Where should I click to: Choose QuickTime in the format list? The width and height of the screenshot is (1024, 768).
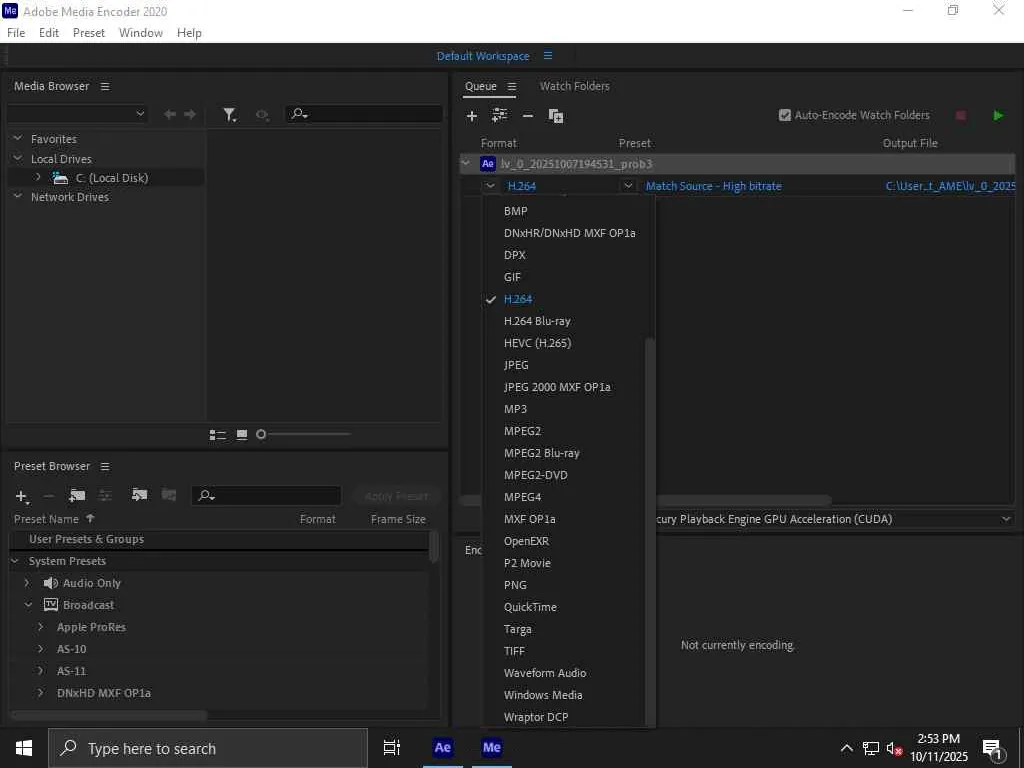[530, 607]
